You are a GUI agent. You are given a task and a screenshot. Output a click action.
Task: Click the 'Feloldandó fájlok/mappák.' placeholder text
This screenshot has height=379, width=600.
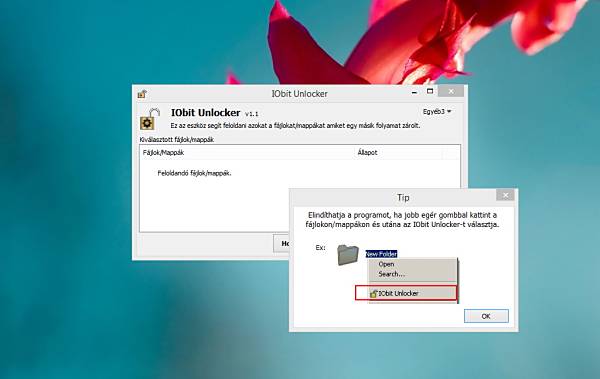tap(194, 173)
